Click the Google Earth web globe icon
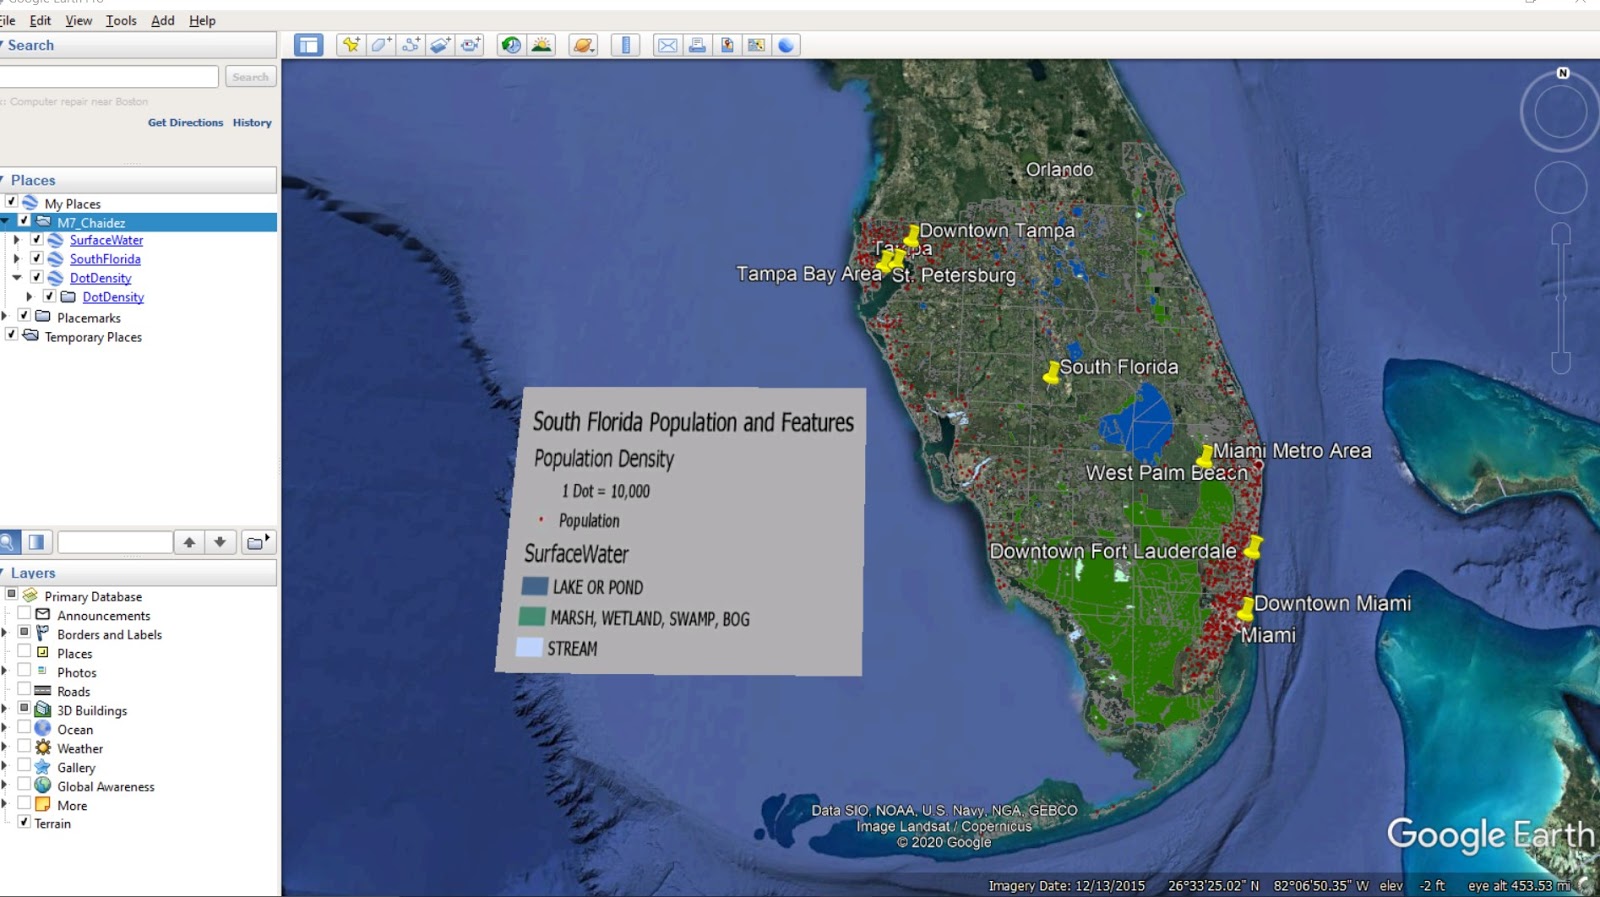The width and height of the screenshot is (1600, 897). [786, 45]
